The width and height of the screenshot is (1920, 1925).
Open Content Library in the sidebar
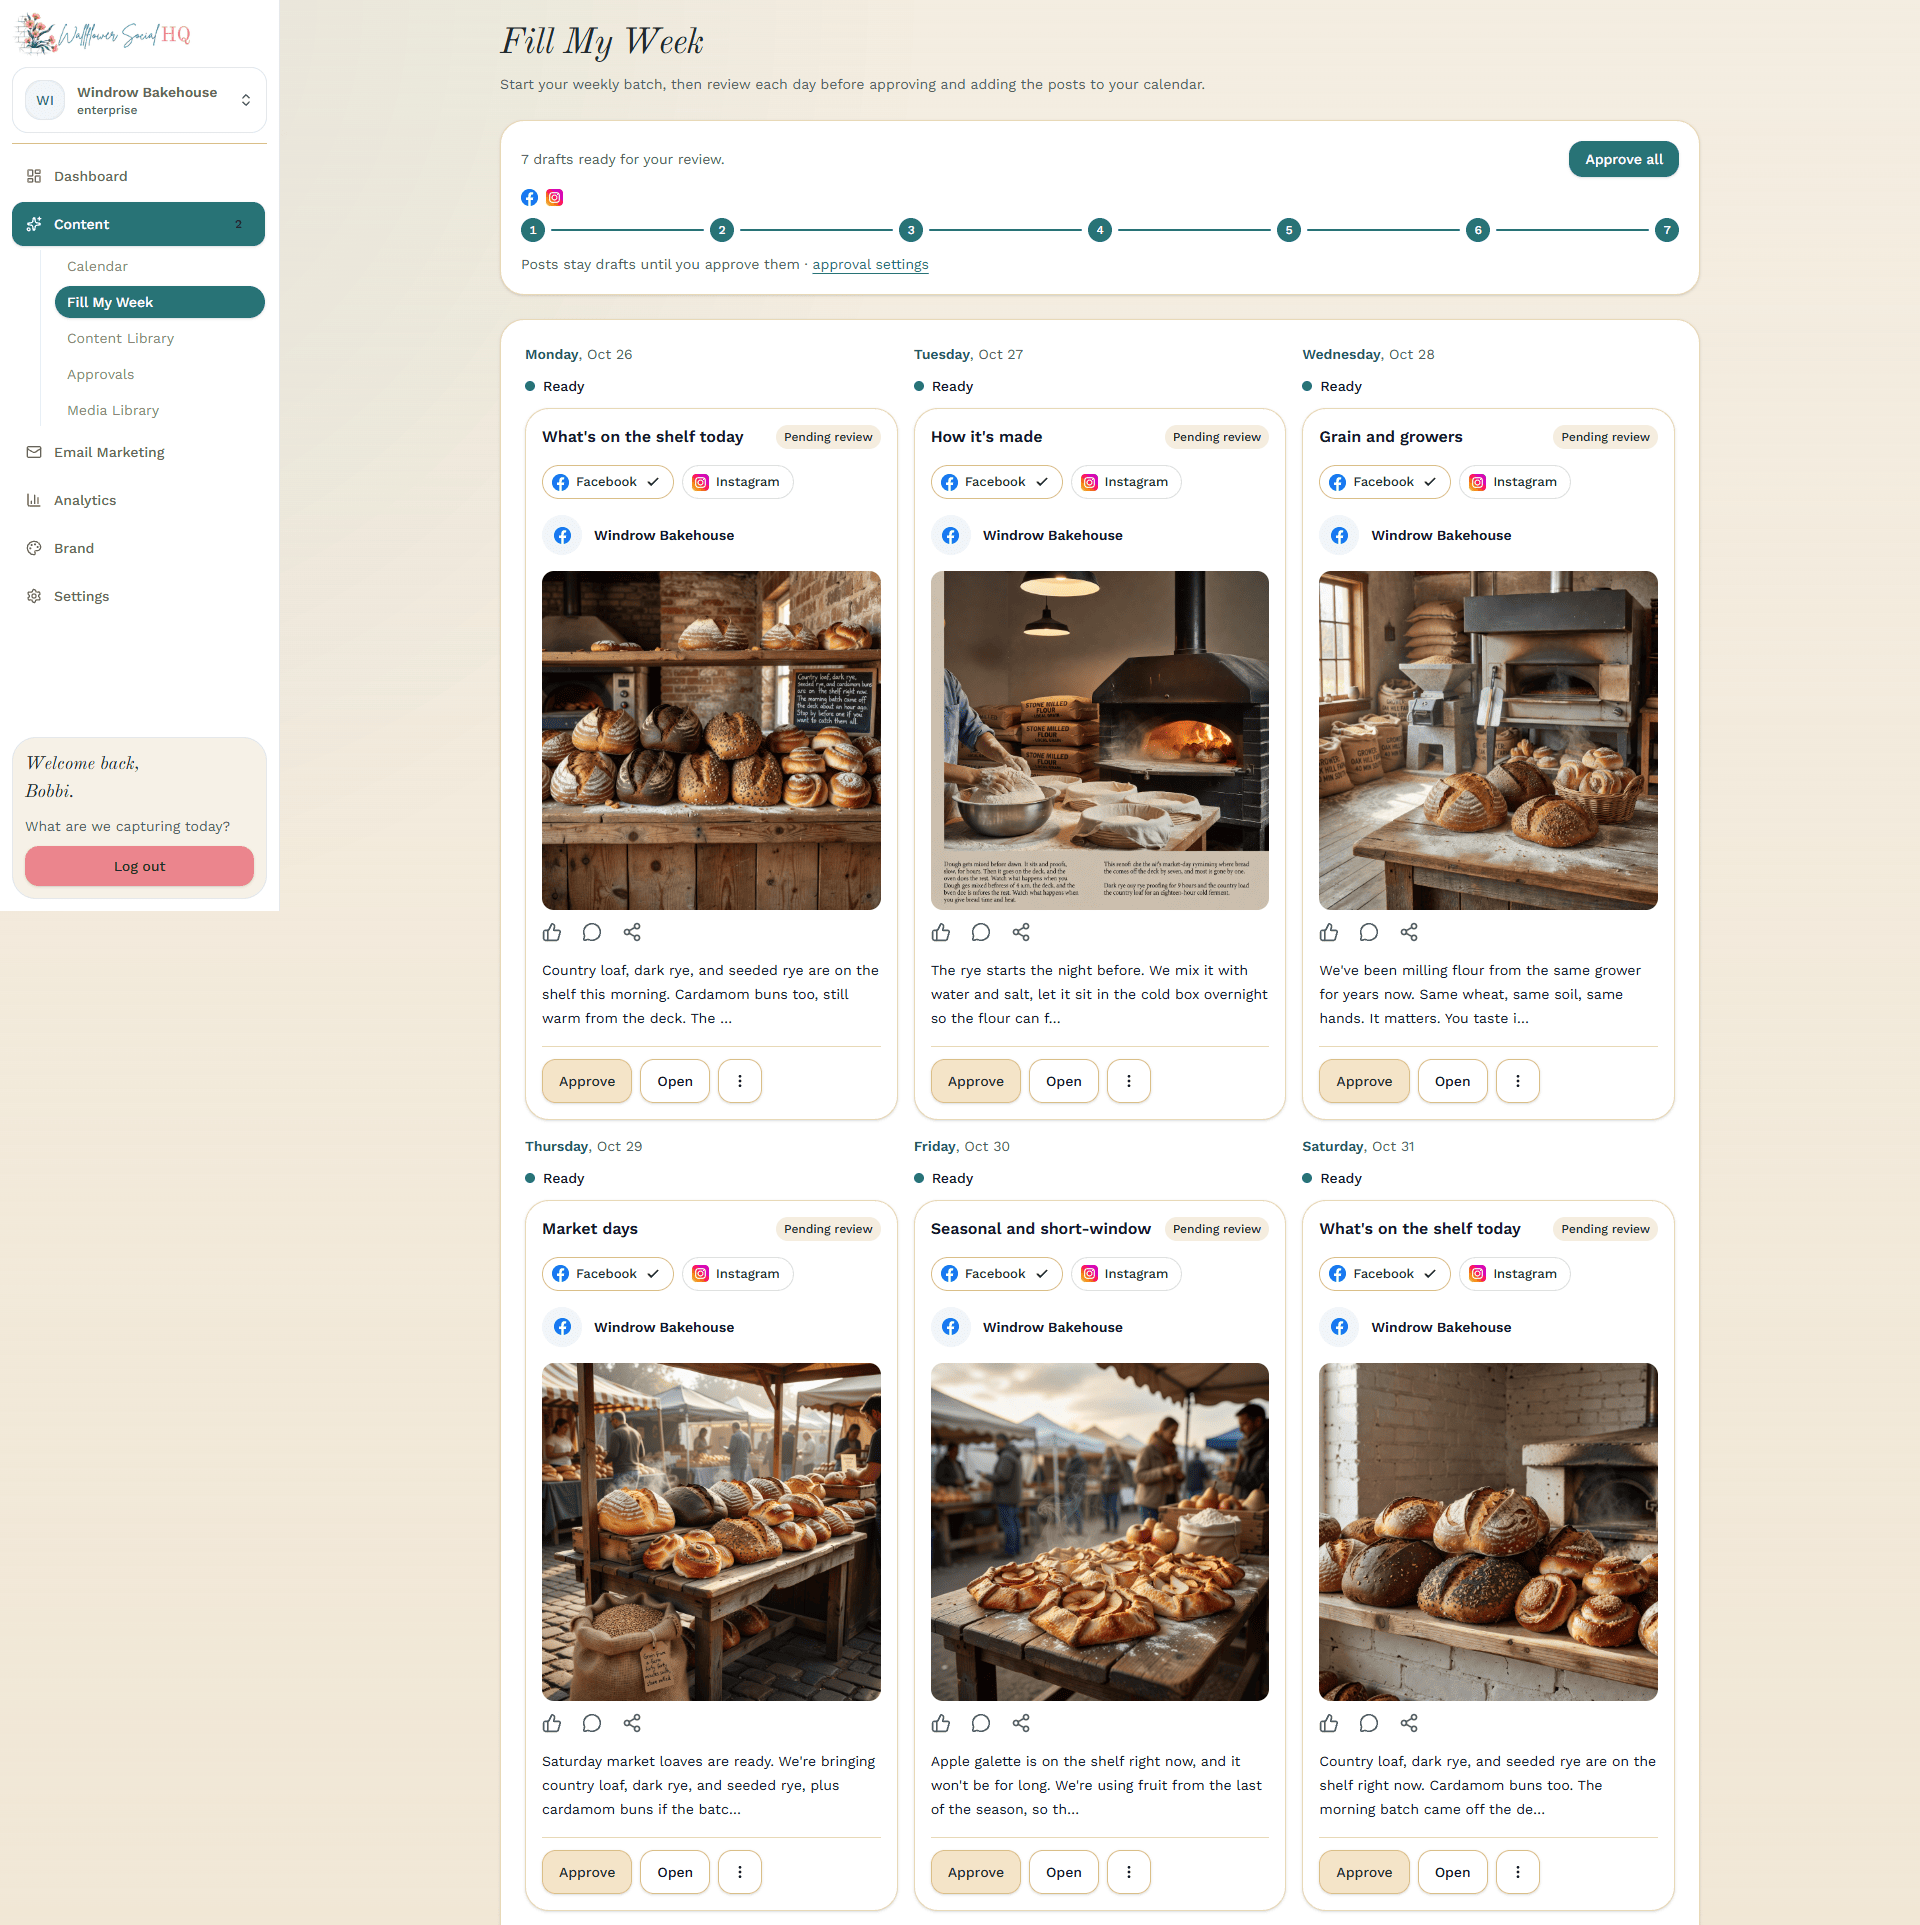160,338
